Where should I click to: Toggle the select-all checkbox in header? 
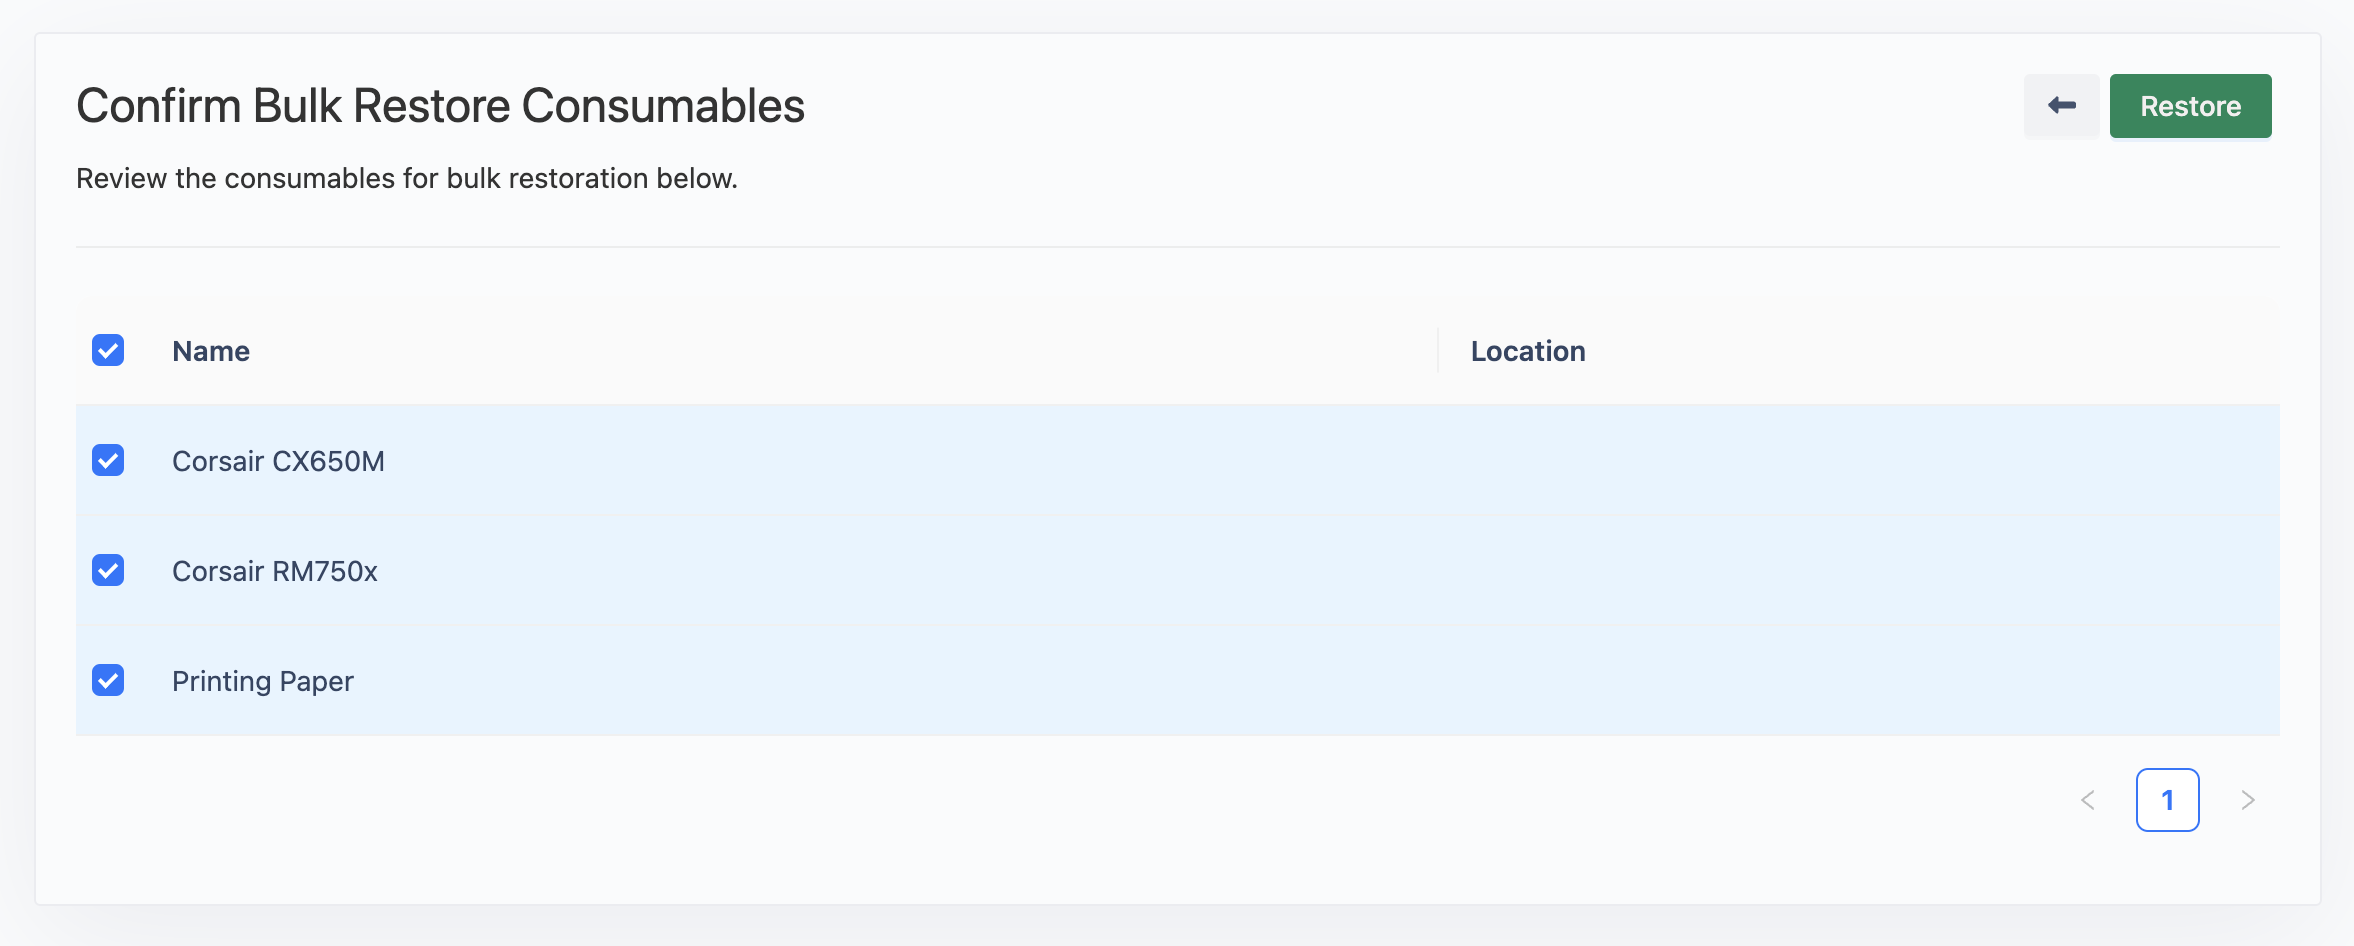coord(108,350)
